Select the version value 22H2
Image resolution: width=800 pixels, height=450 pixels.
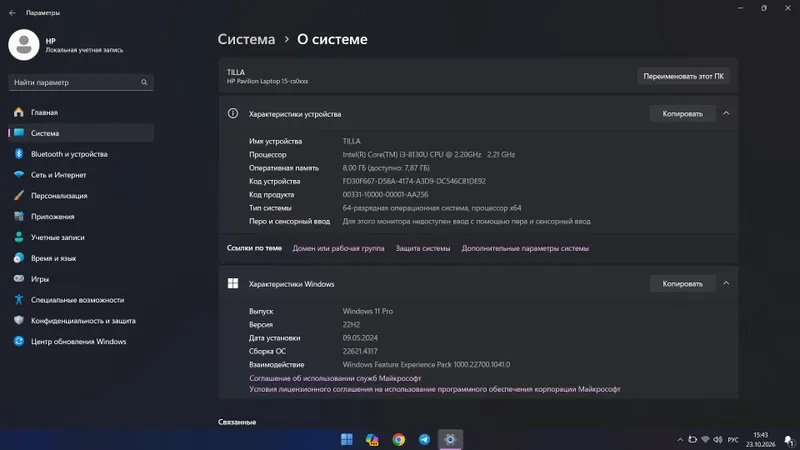point(351,324)
